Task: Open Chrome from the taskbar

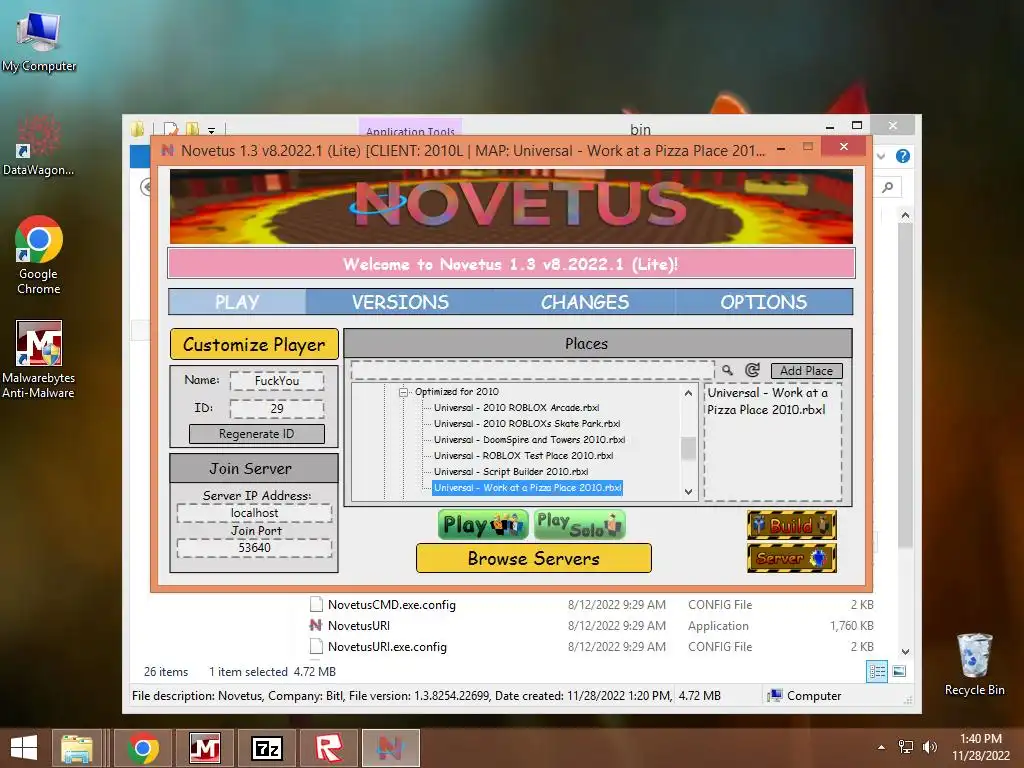Action: (144, 748)
